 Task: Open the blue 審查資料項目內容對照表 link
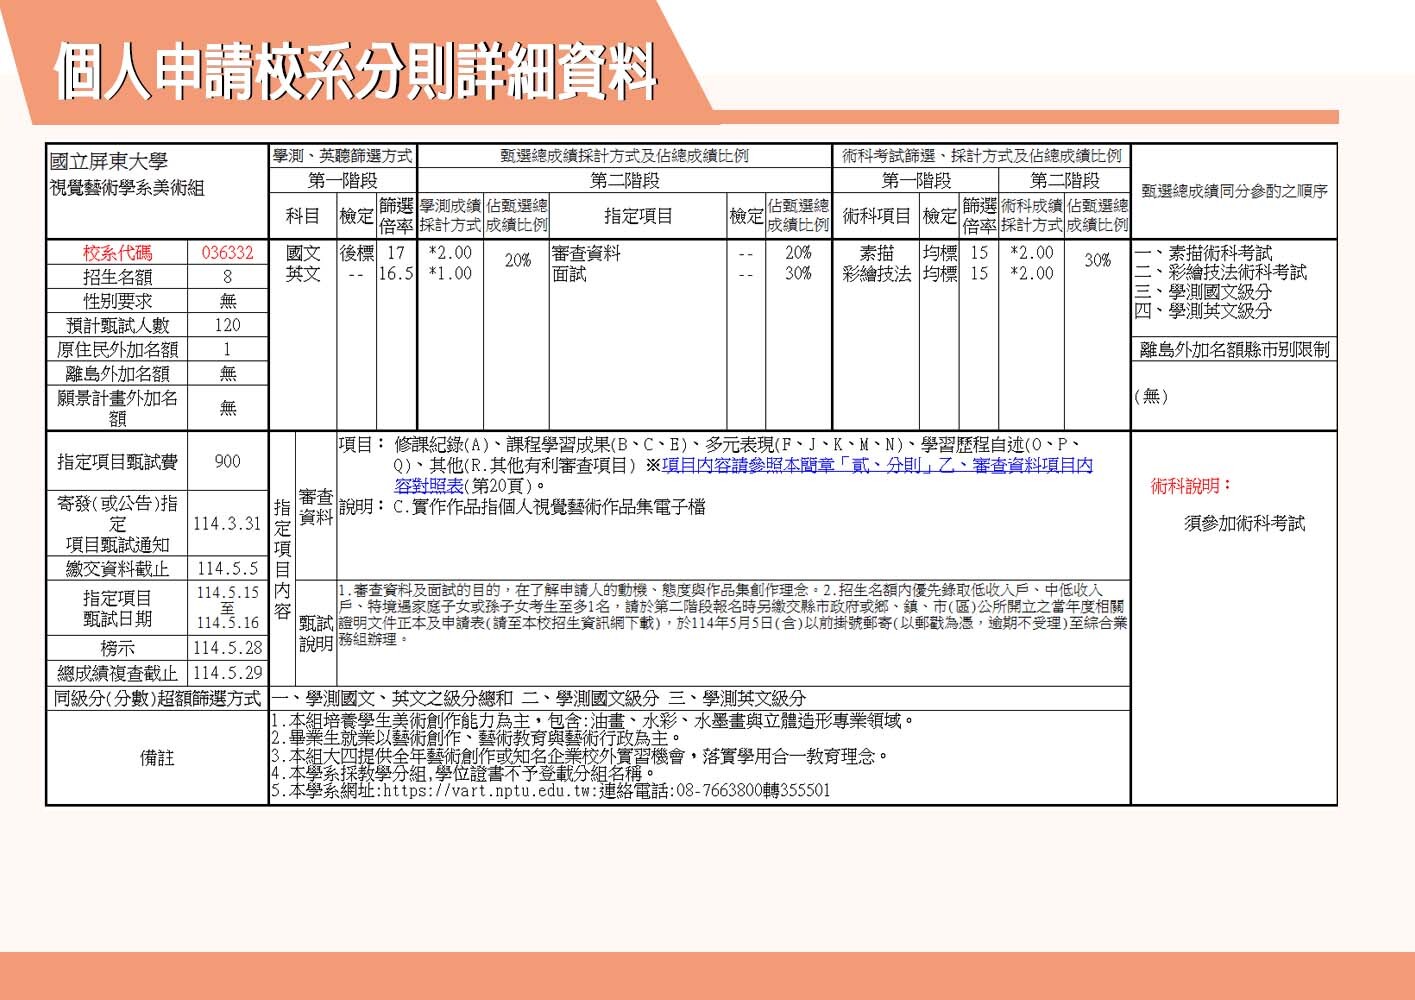tap(743, 475)
